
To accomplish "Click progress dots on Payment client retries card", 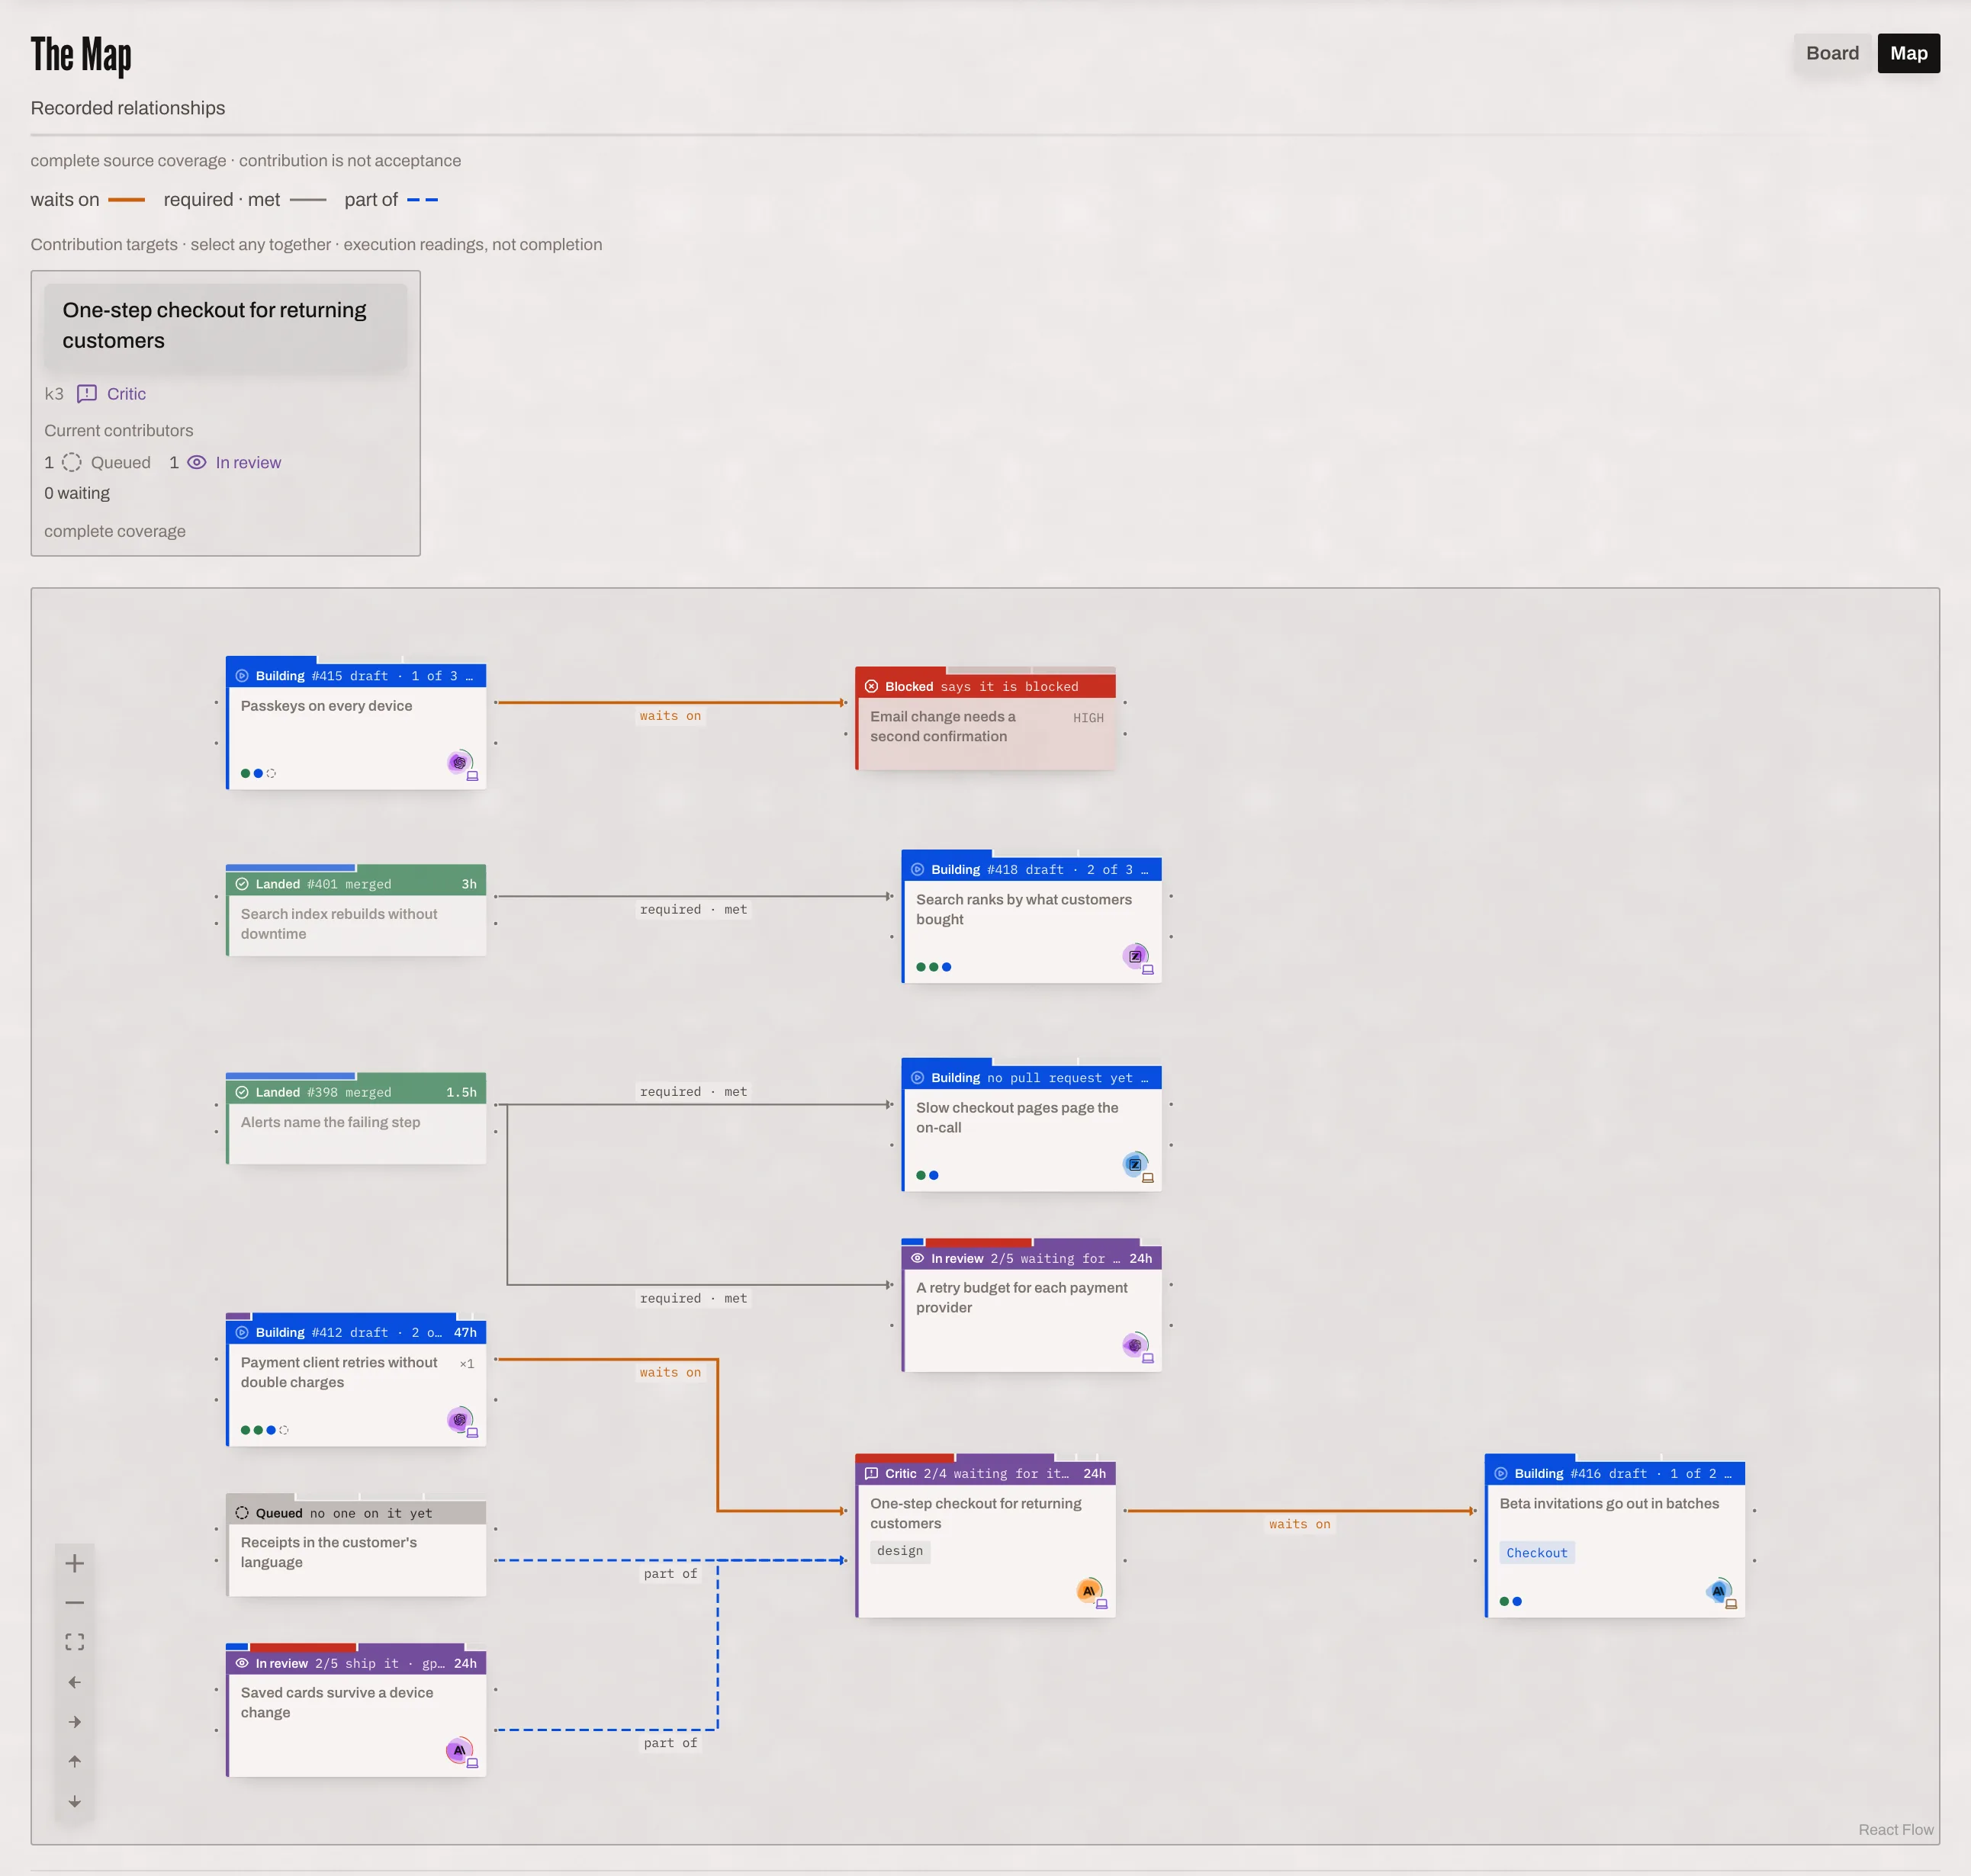I will [265, 1430].
